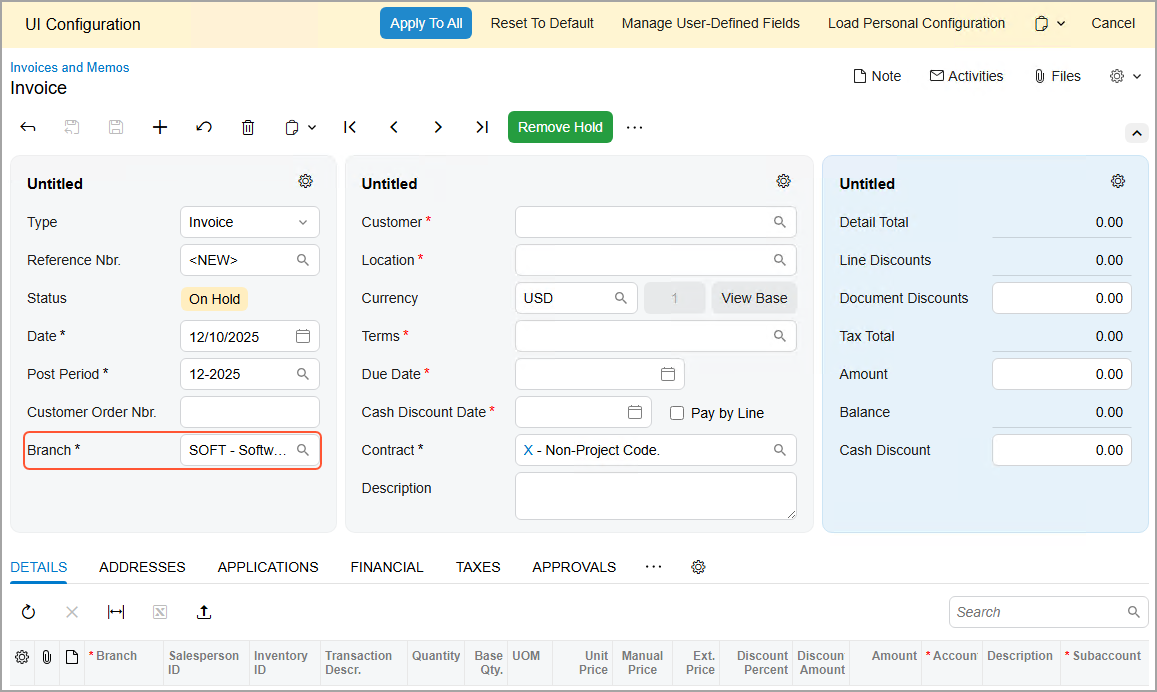This screenshot has width=1157, height=692.
Task: Open gear settings of first Untitled panel
Action: tap(305, 181)
